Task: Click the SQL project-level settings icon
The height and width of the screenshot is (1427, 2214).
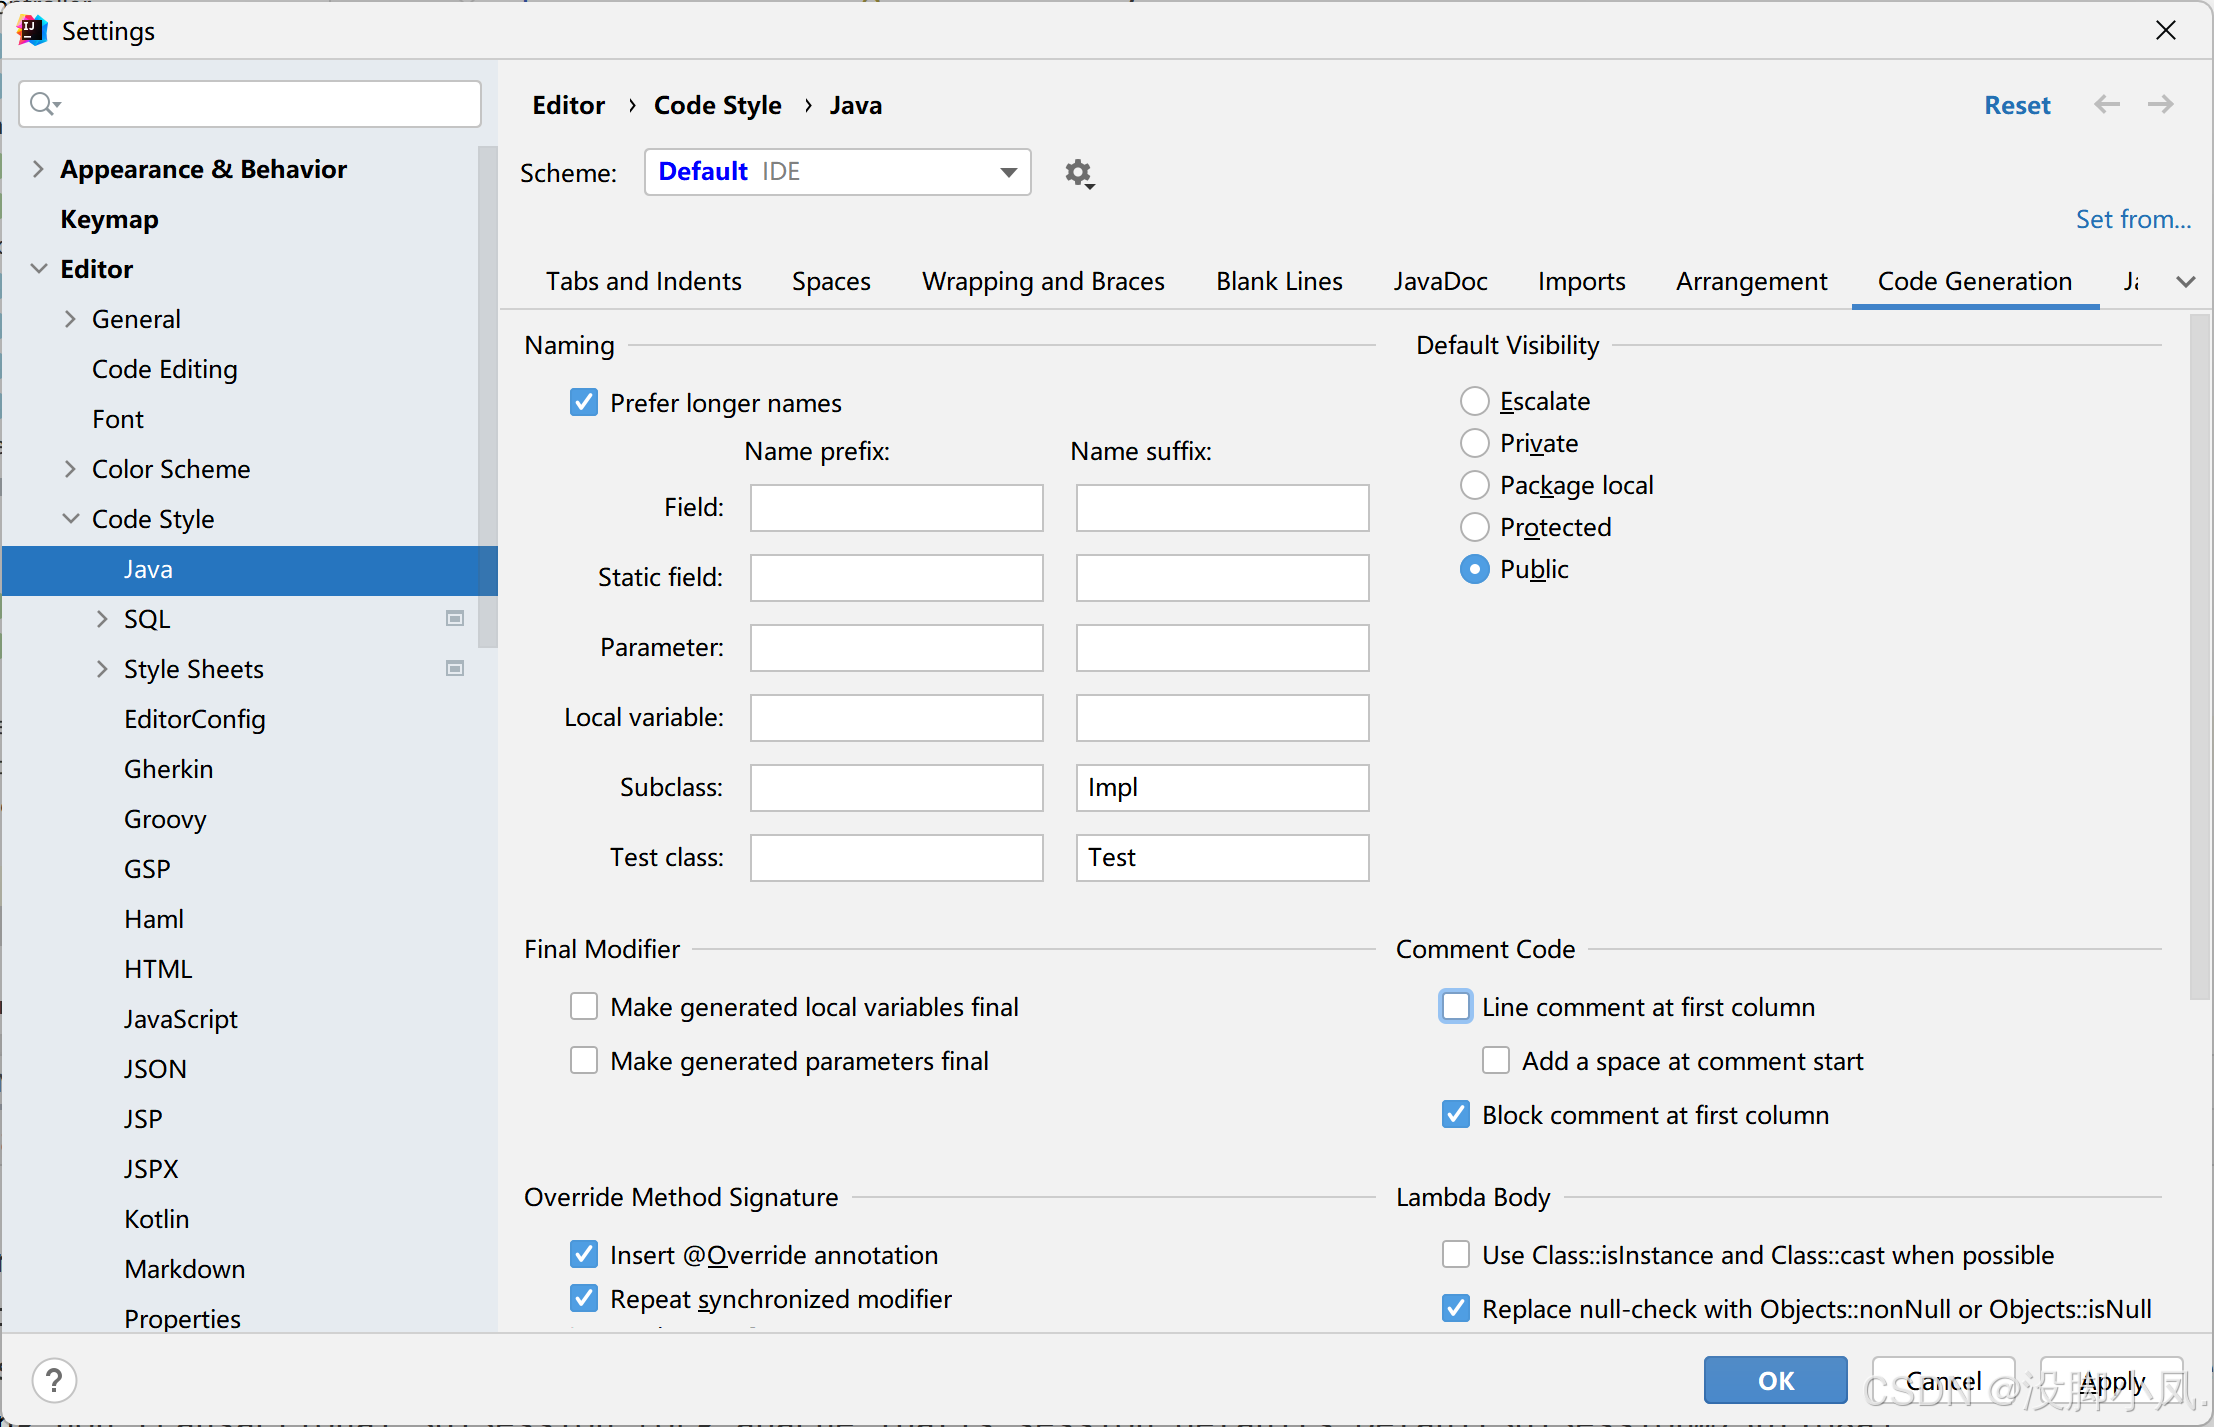Action: tap(455, 619)
